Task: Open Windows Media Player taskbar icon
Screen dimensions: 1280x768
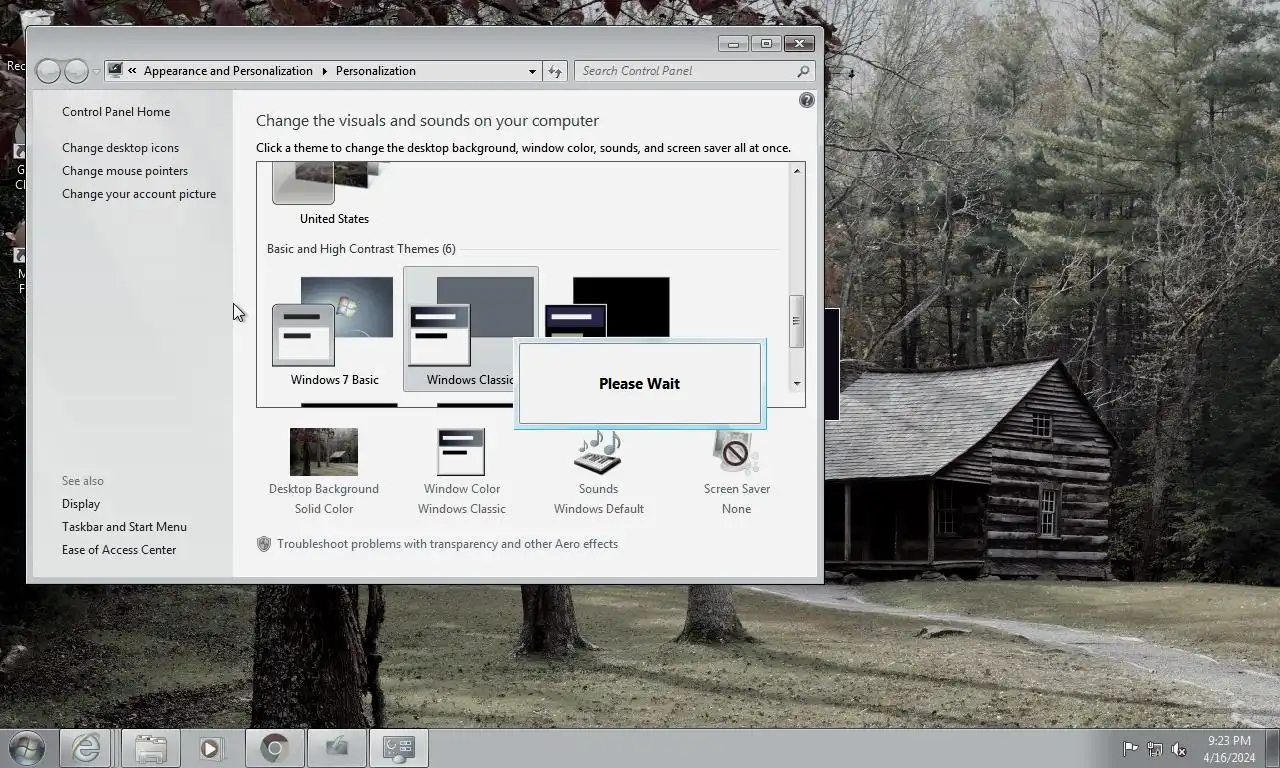Action: (x=210, y=748)
